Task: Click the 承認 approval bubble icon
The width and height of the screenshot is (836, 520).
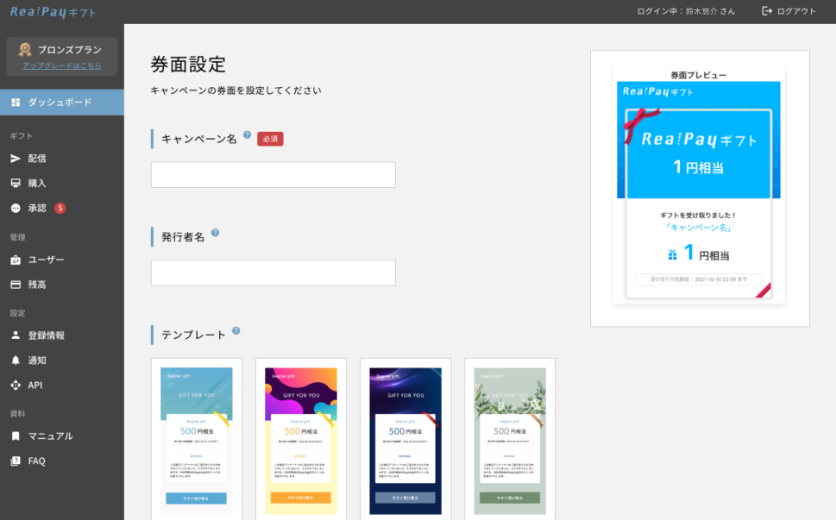Action: pos(15,208)
